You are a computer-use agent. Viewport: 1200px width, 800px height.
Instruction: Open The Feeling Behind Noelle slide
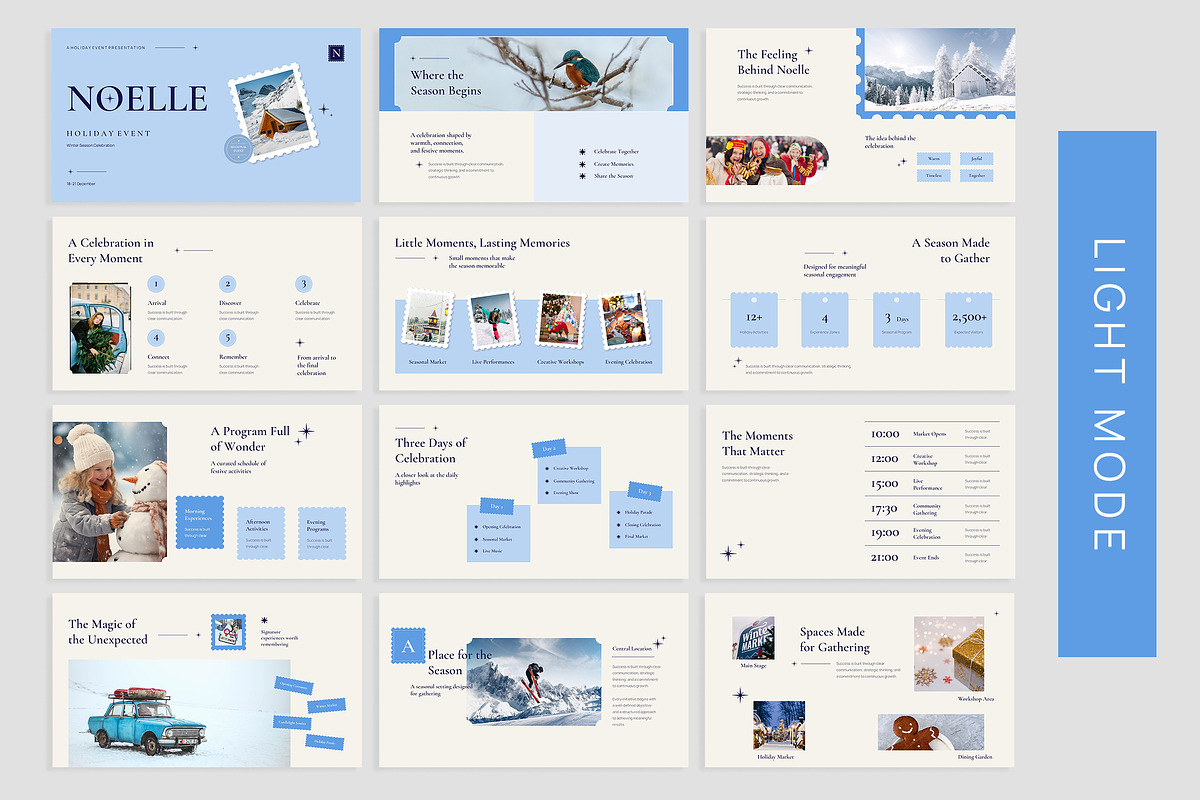pos(860,115)
